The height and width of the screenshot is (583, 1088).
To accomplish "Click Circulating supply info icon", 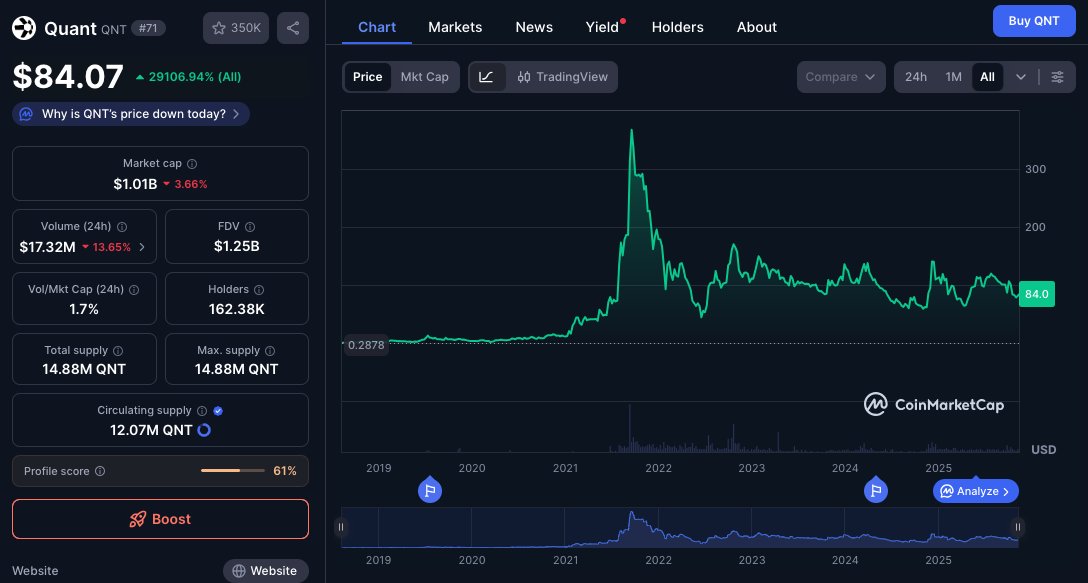I will [202, 411].
